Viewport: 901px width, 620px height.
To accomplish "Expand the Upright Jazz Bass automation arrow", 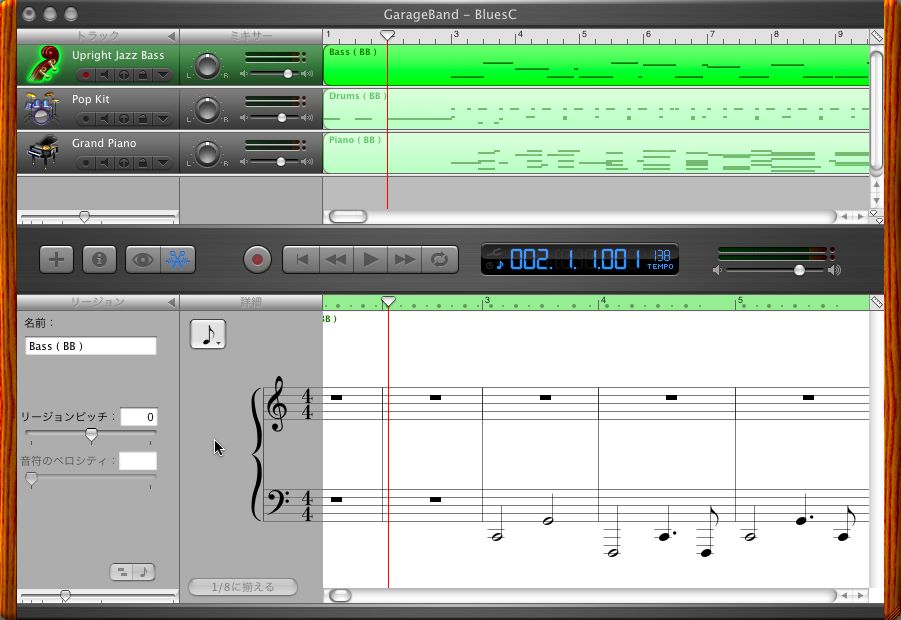I will click(163, 75).
